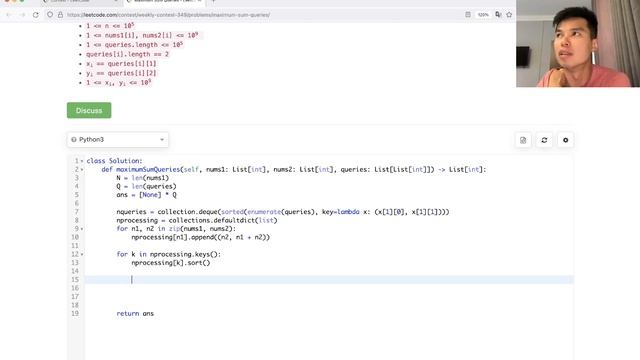
Task: Click constraint '1 <= queries.length <= 10^5'
Action: pos(134,44)
